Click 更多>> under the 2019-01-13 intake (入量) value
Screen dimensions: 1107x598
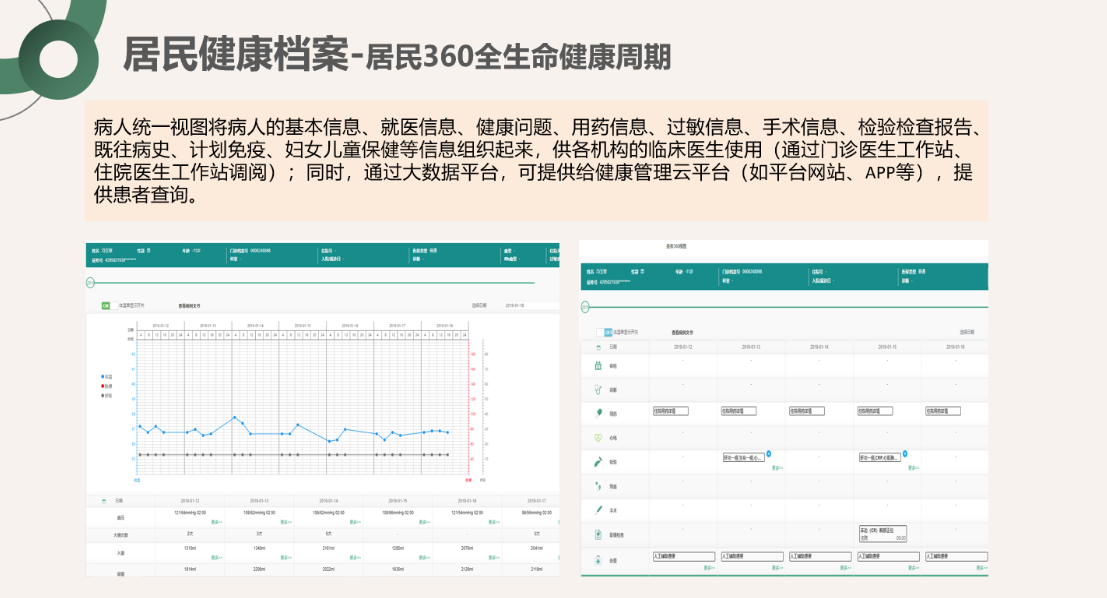286,558
